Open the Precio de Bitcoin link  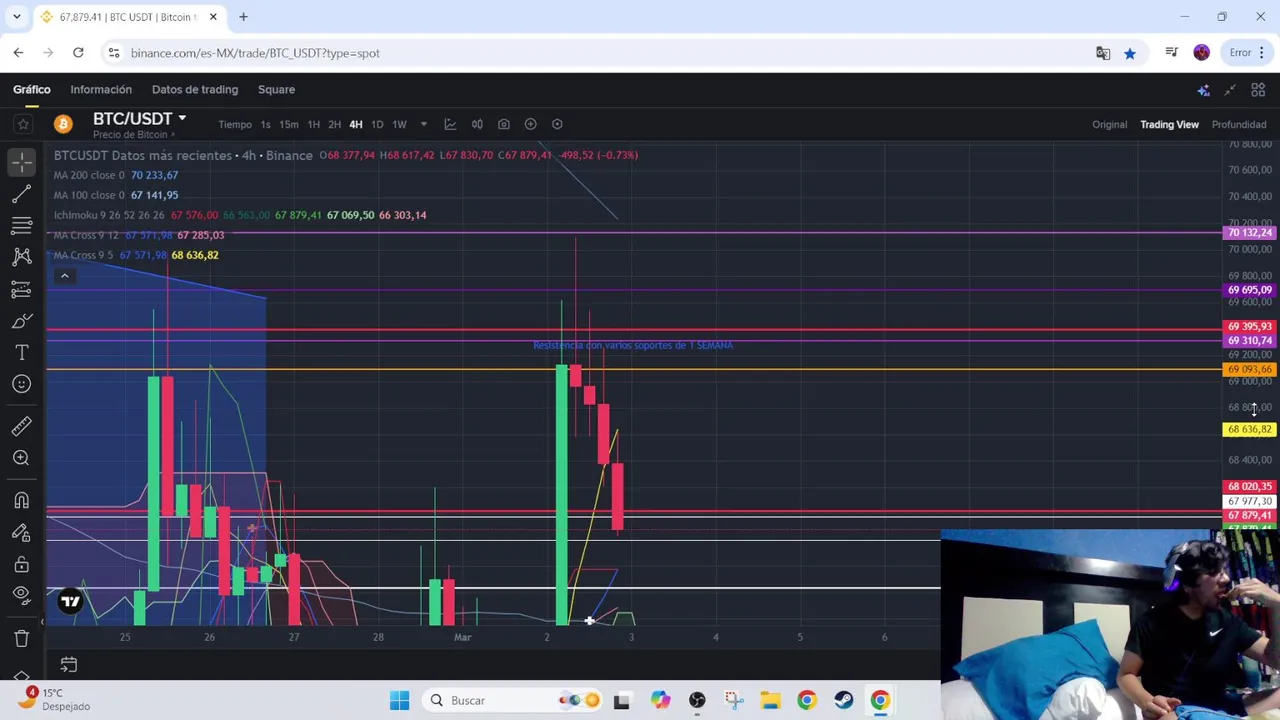pos(134,135)
